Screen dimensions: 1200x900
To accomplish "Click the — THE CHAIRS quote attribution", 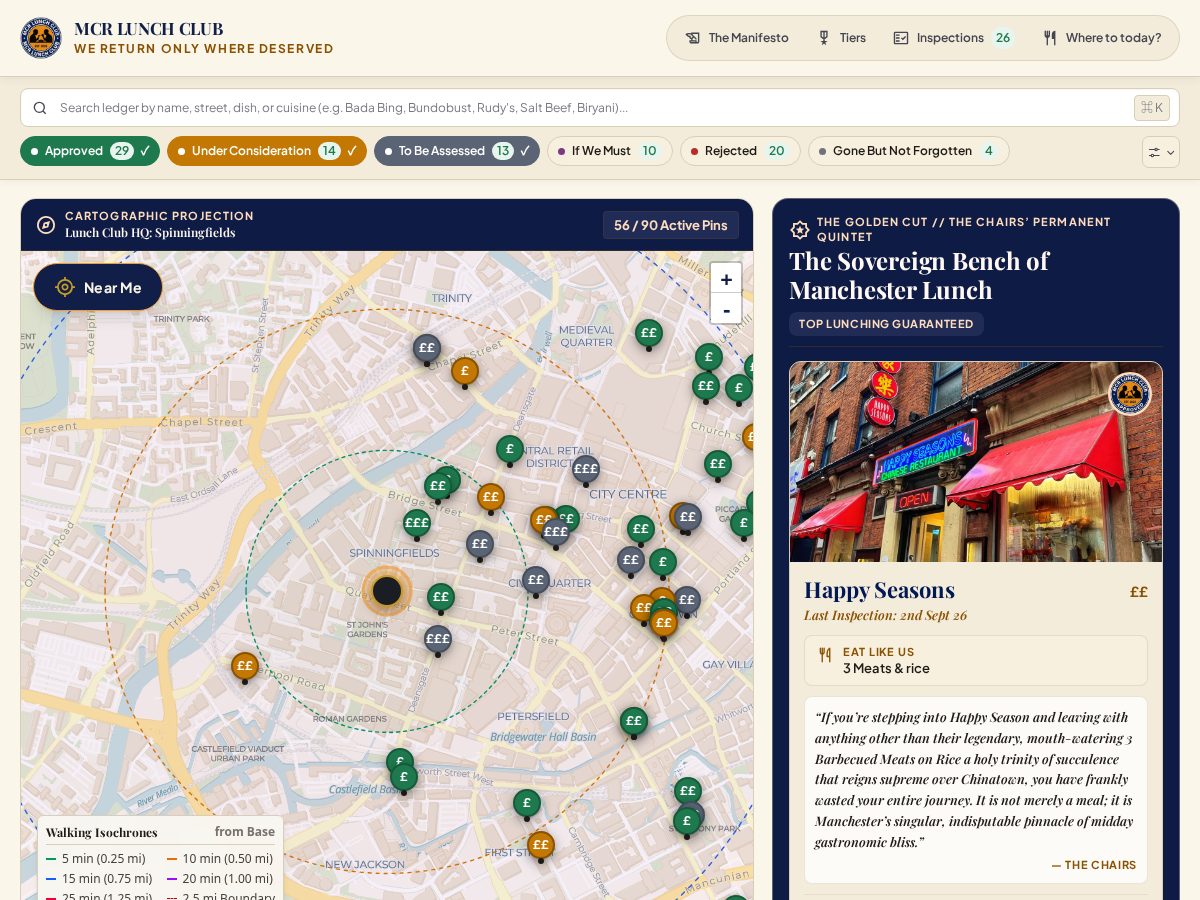I will click(x=1094, y=865).
